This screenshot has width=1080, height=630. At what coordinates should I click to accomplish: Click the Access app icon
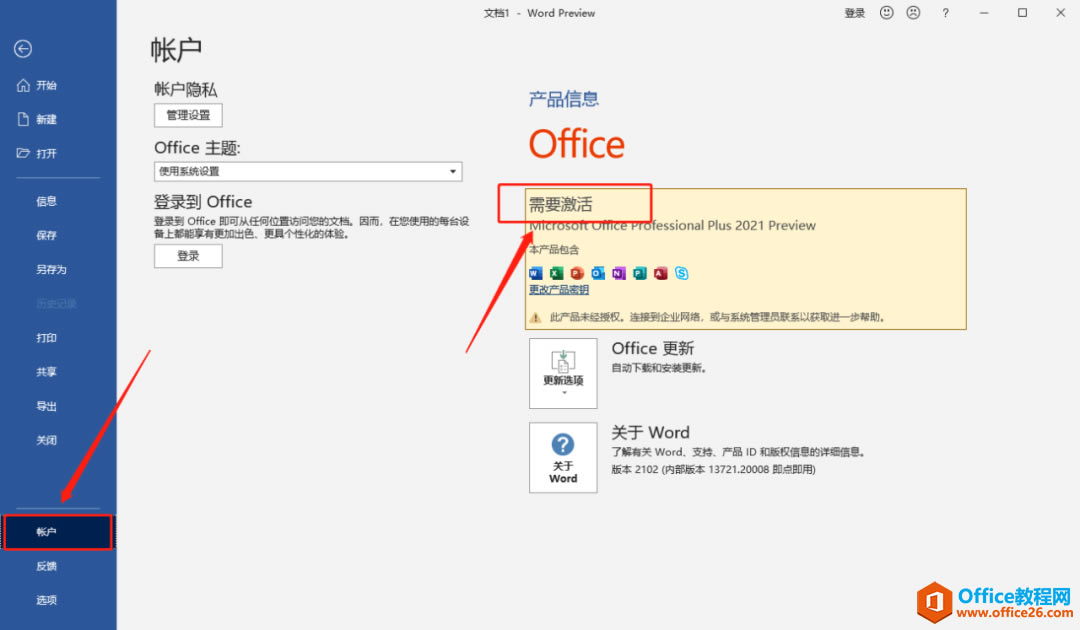coord(661,273)
